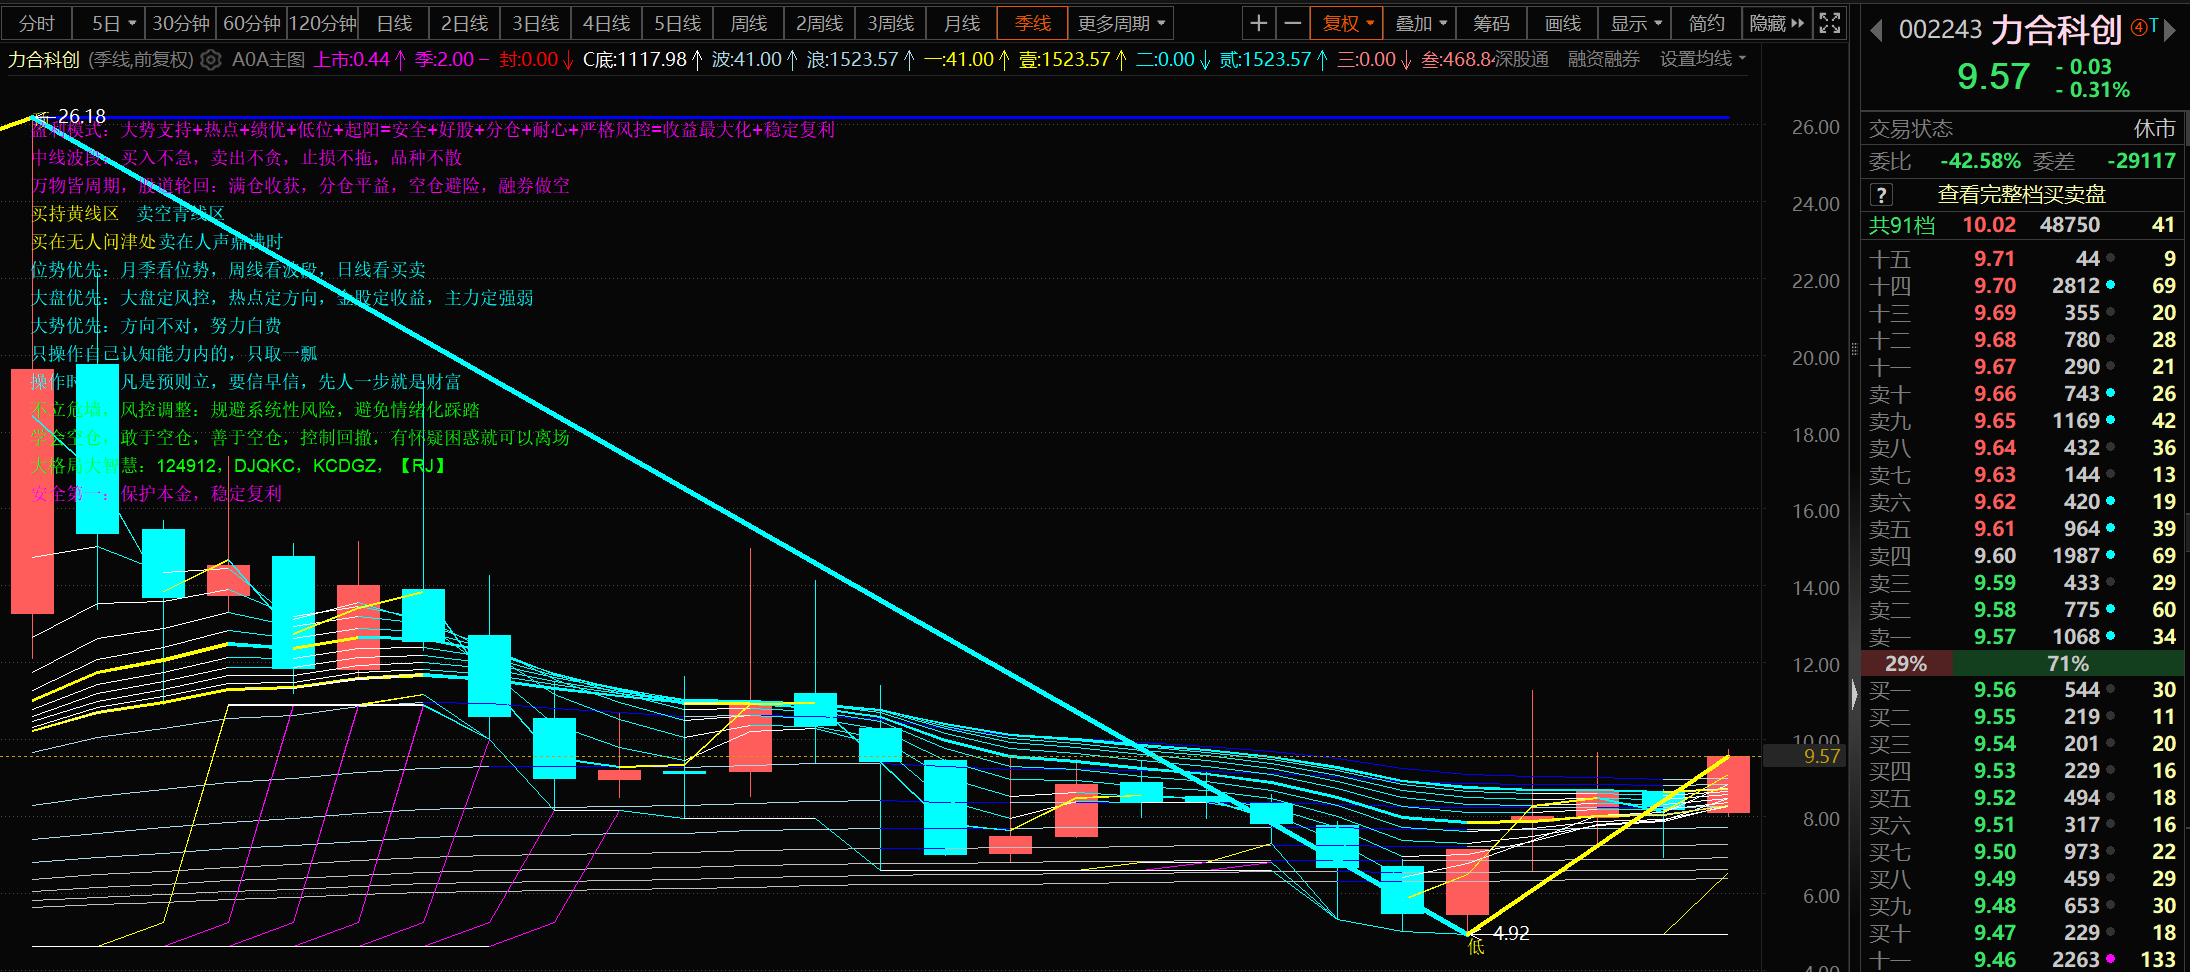
Task: Toggle fullscreen chart view icon
Action: coord(1829,23)
